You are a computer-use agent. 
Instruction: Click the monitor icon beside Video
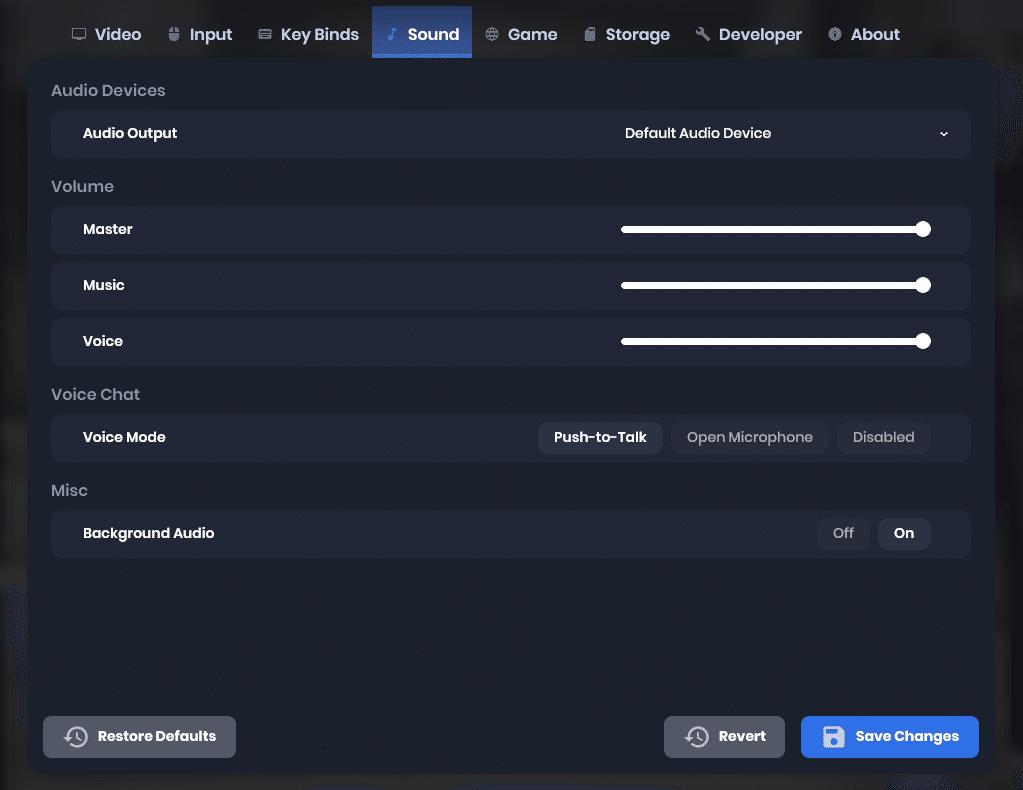coord(79,34)
